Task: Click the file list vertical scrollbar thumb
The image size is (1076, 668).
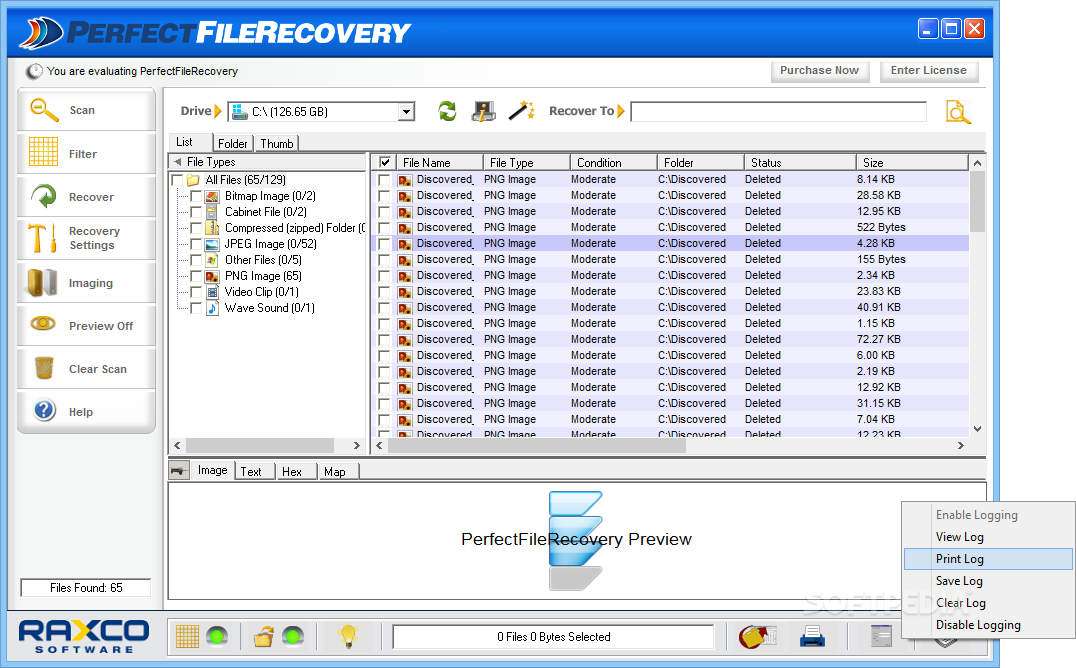Action: 977,200
